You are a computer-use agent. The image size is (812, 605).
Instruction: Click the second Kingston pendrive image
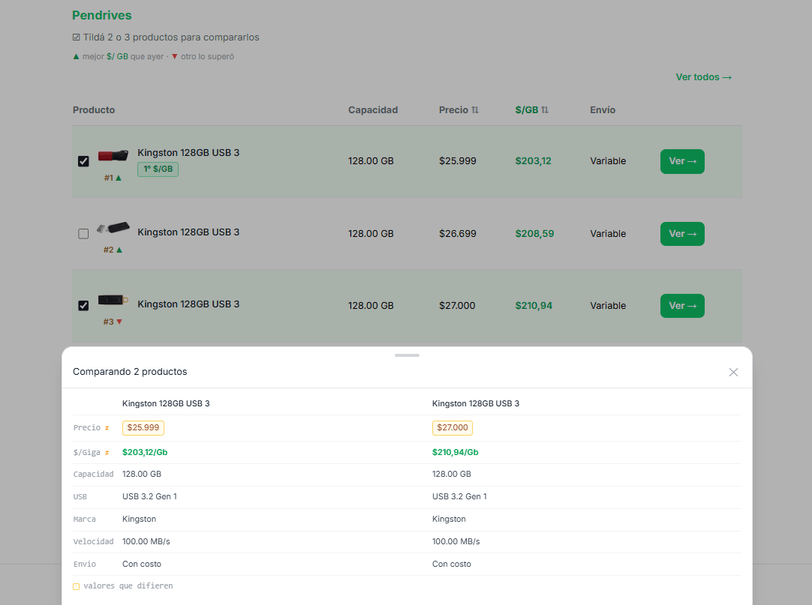pos(113,227)
